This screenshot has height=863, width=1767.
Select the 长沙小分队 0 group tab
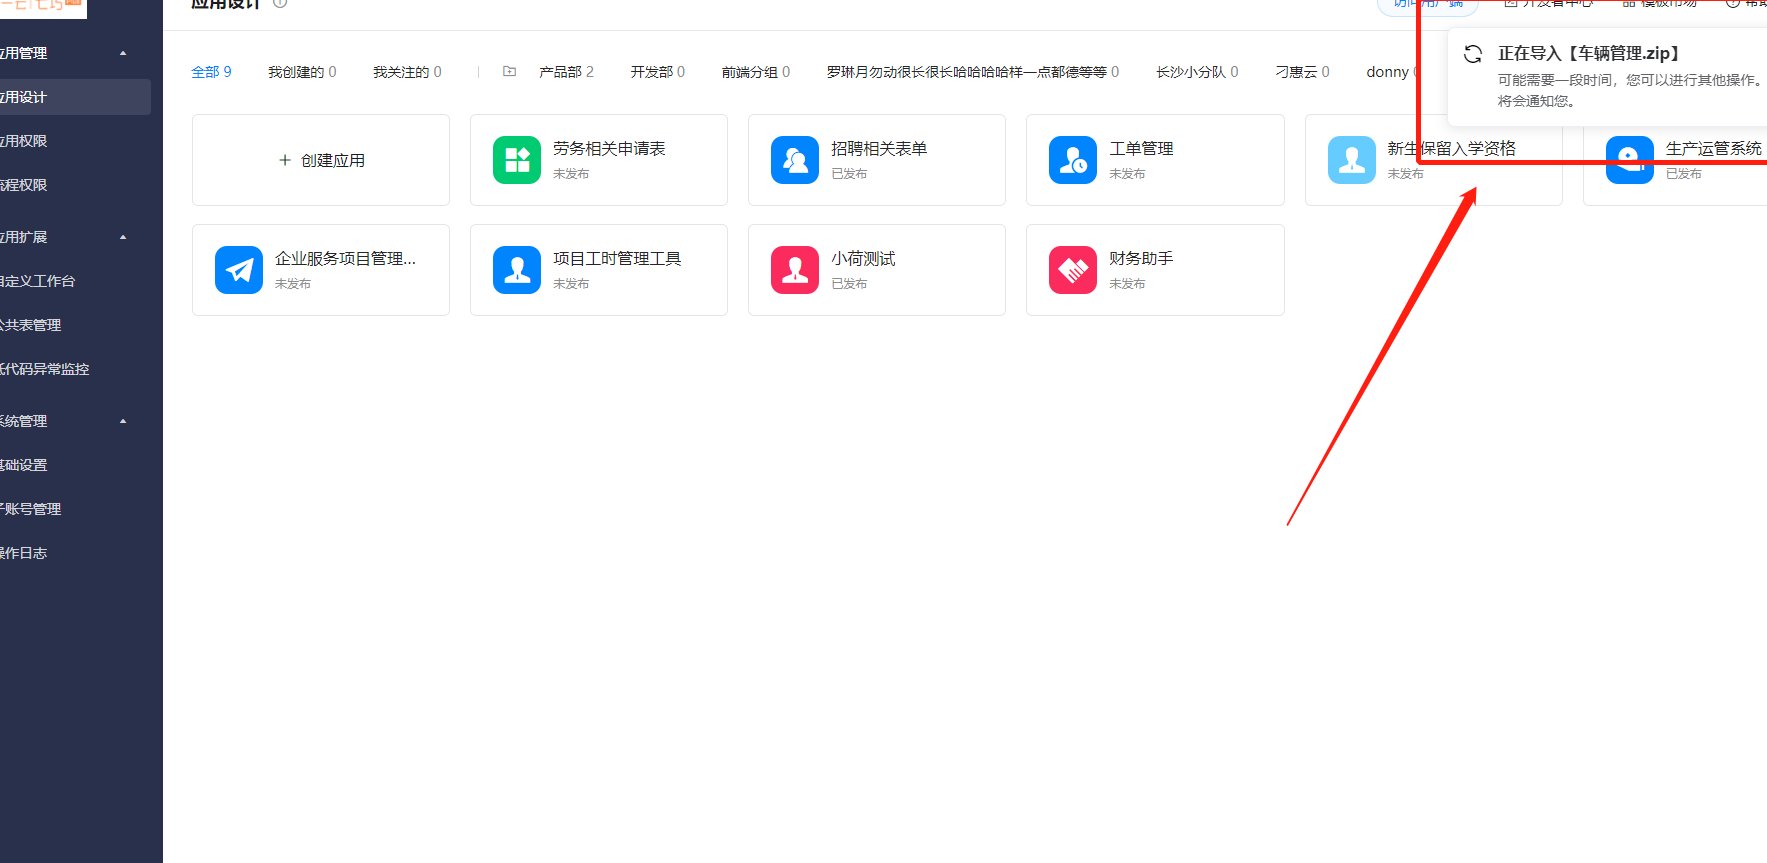[x=1197, y=72]
